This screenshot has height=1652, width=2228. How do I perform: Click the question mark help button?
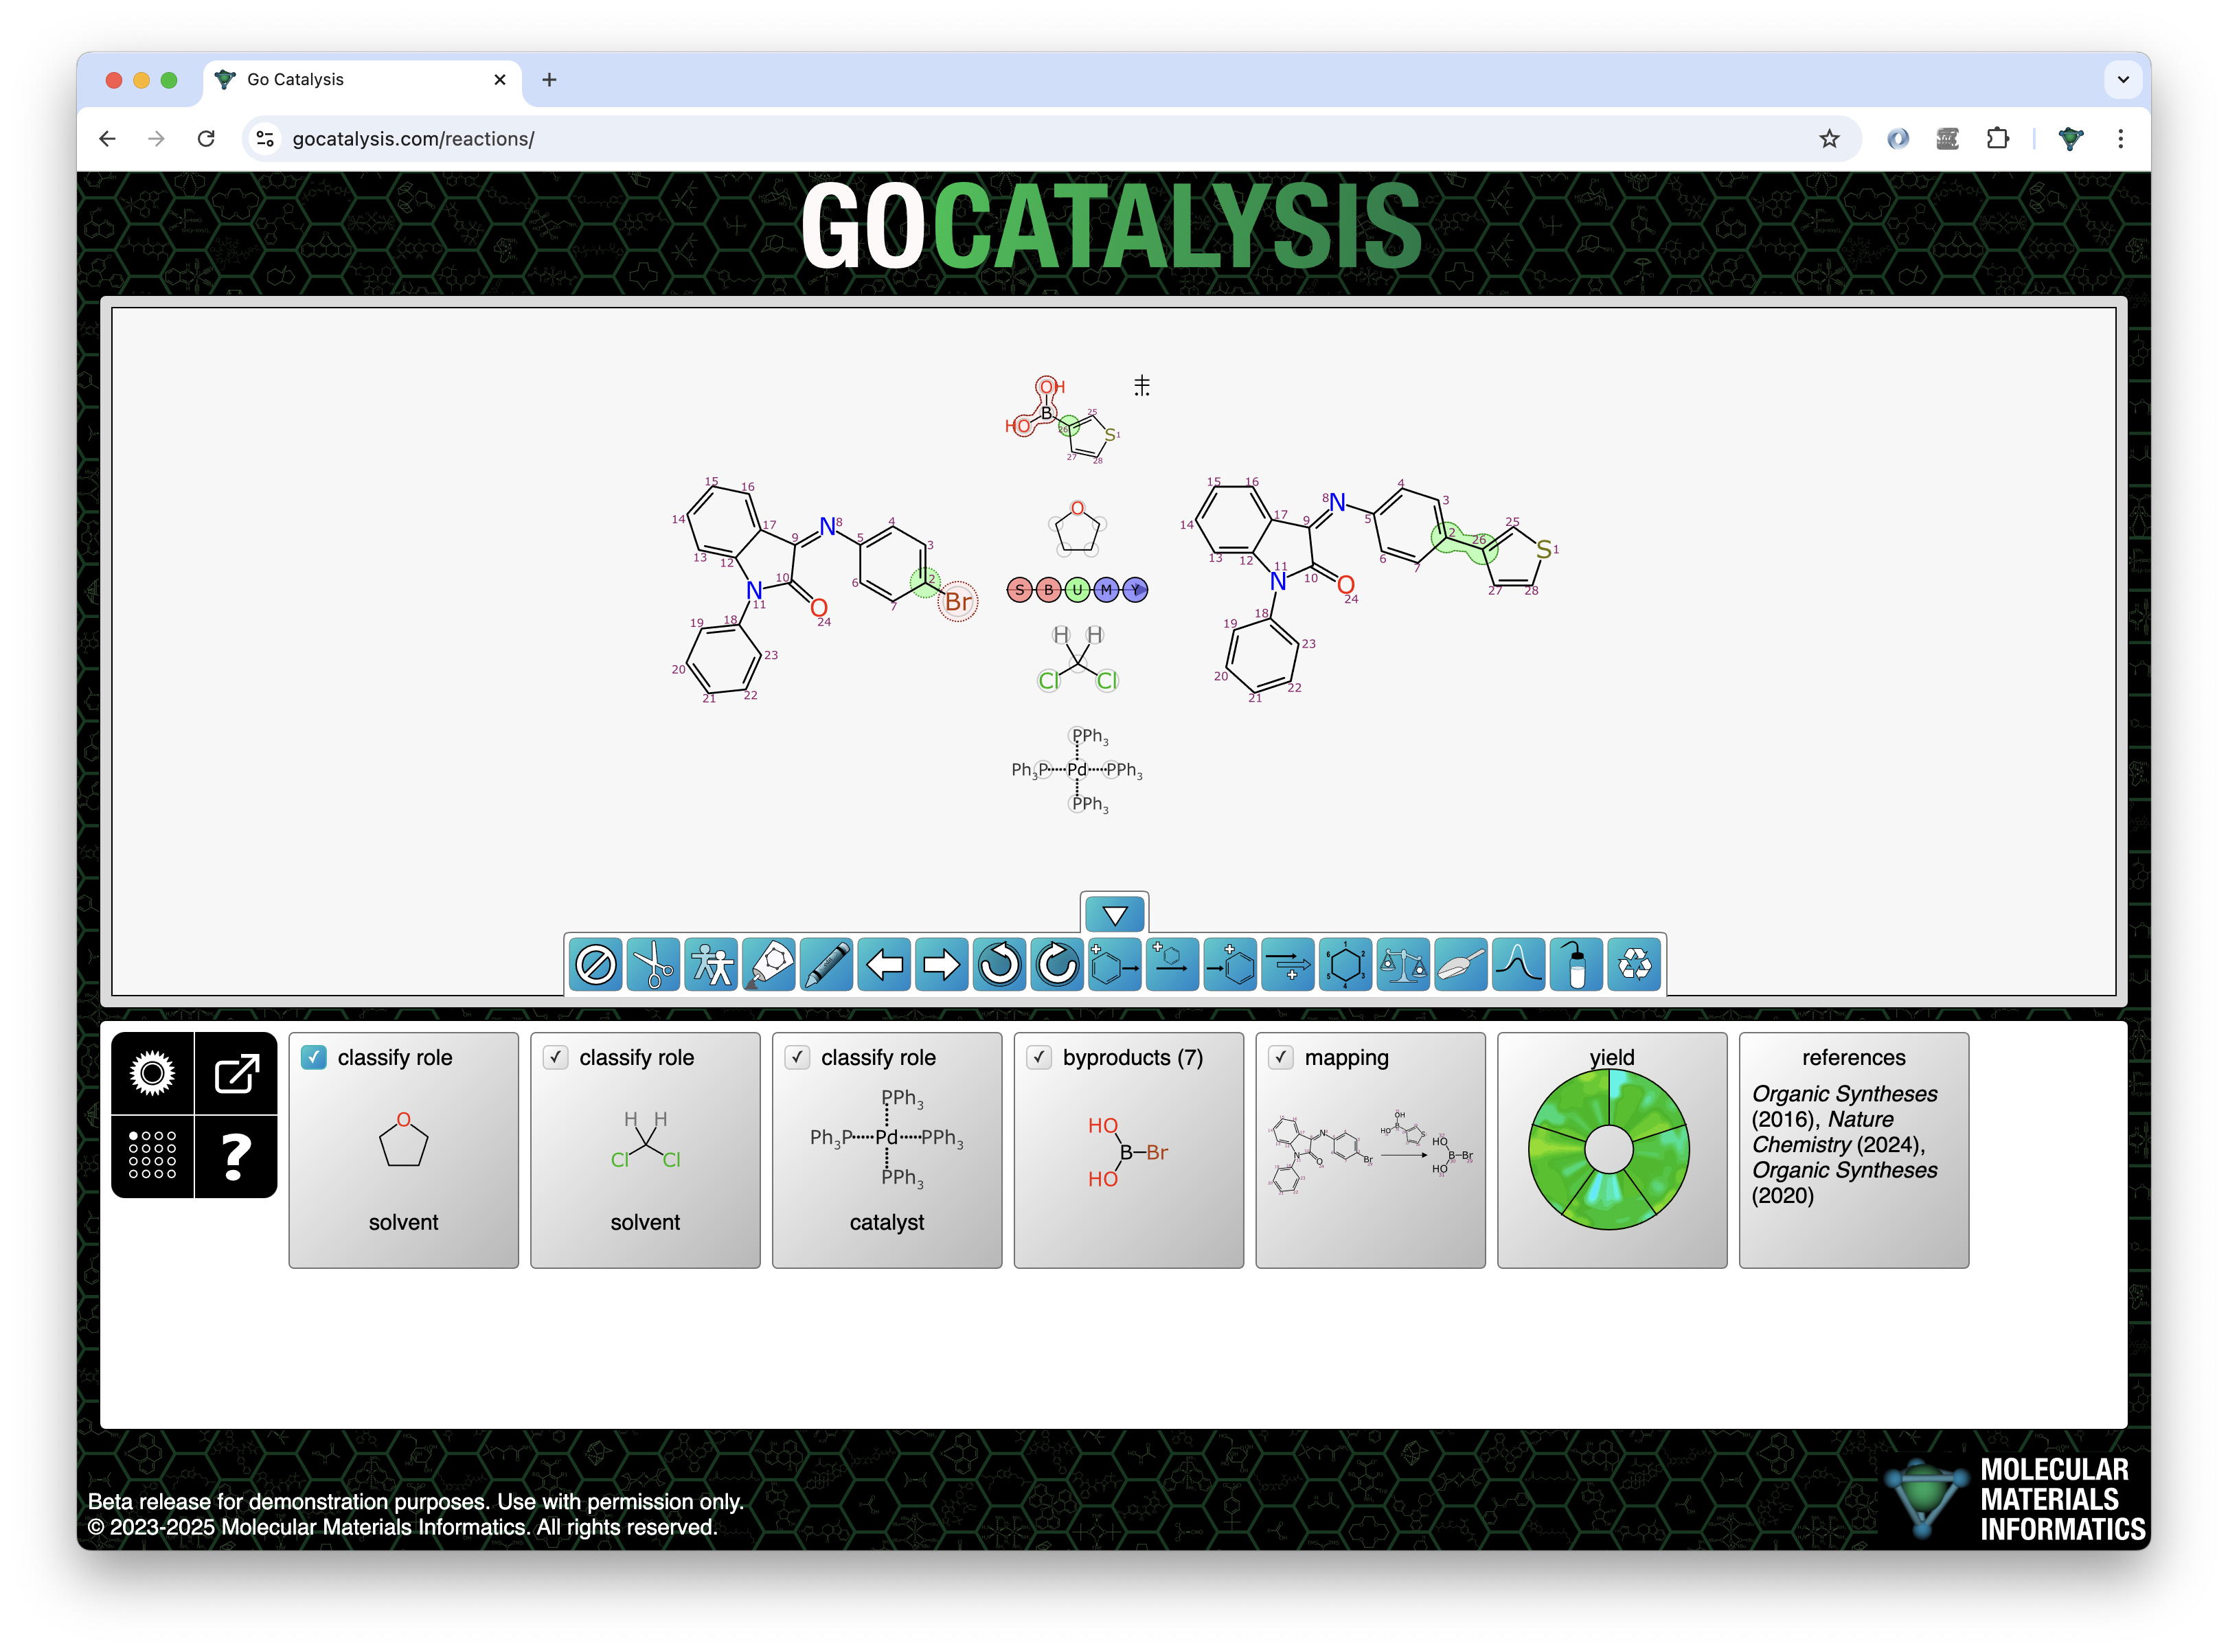tap(236, 1157)
